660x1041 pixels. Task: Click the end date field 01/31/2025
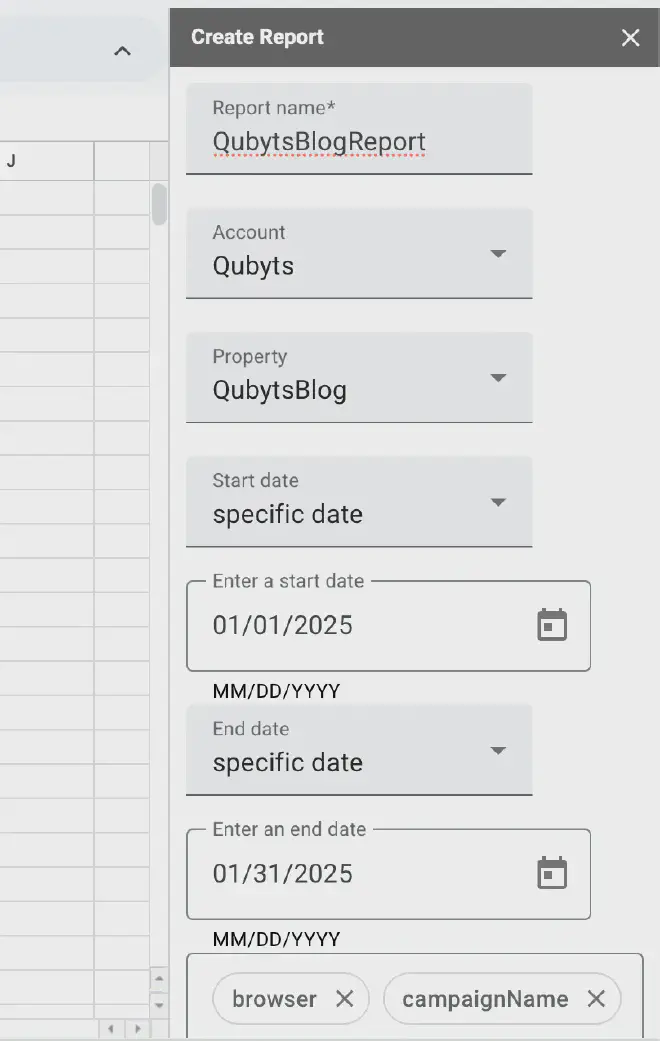(388, 874)
